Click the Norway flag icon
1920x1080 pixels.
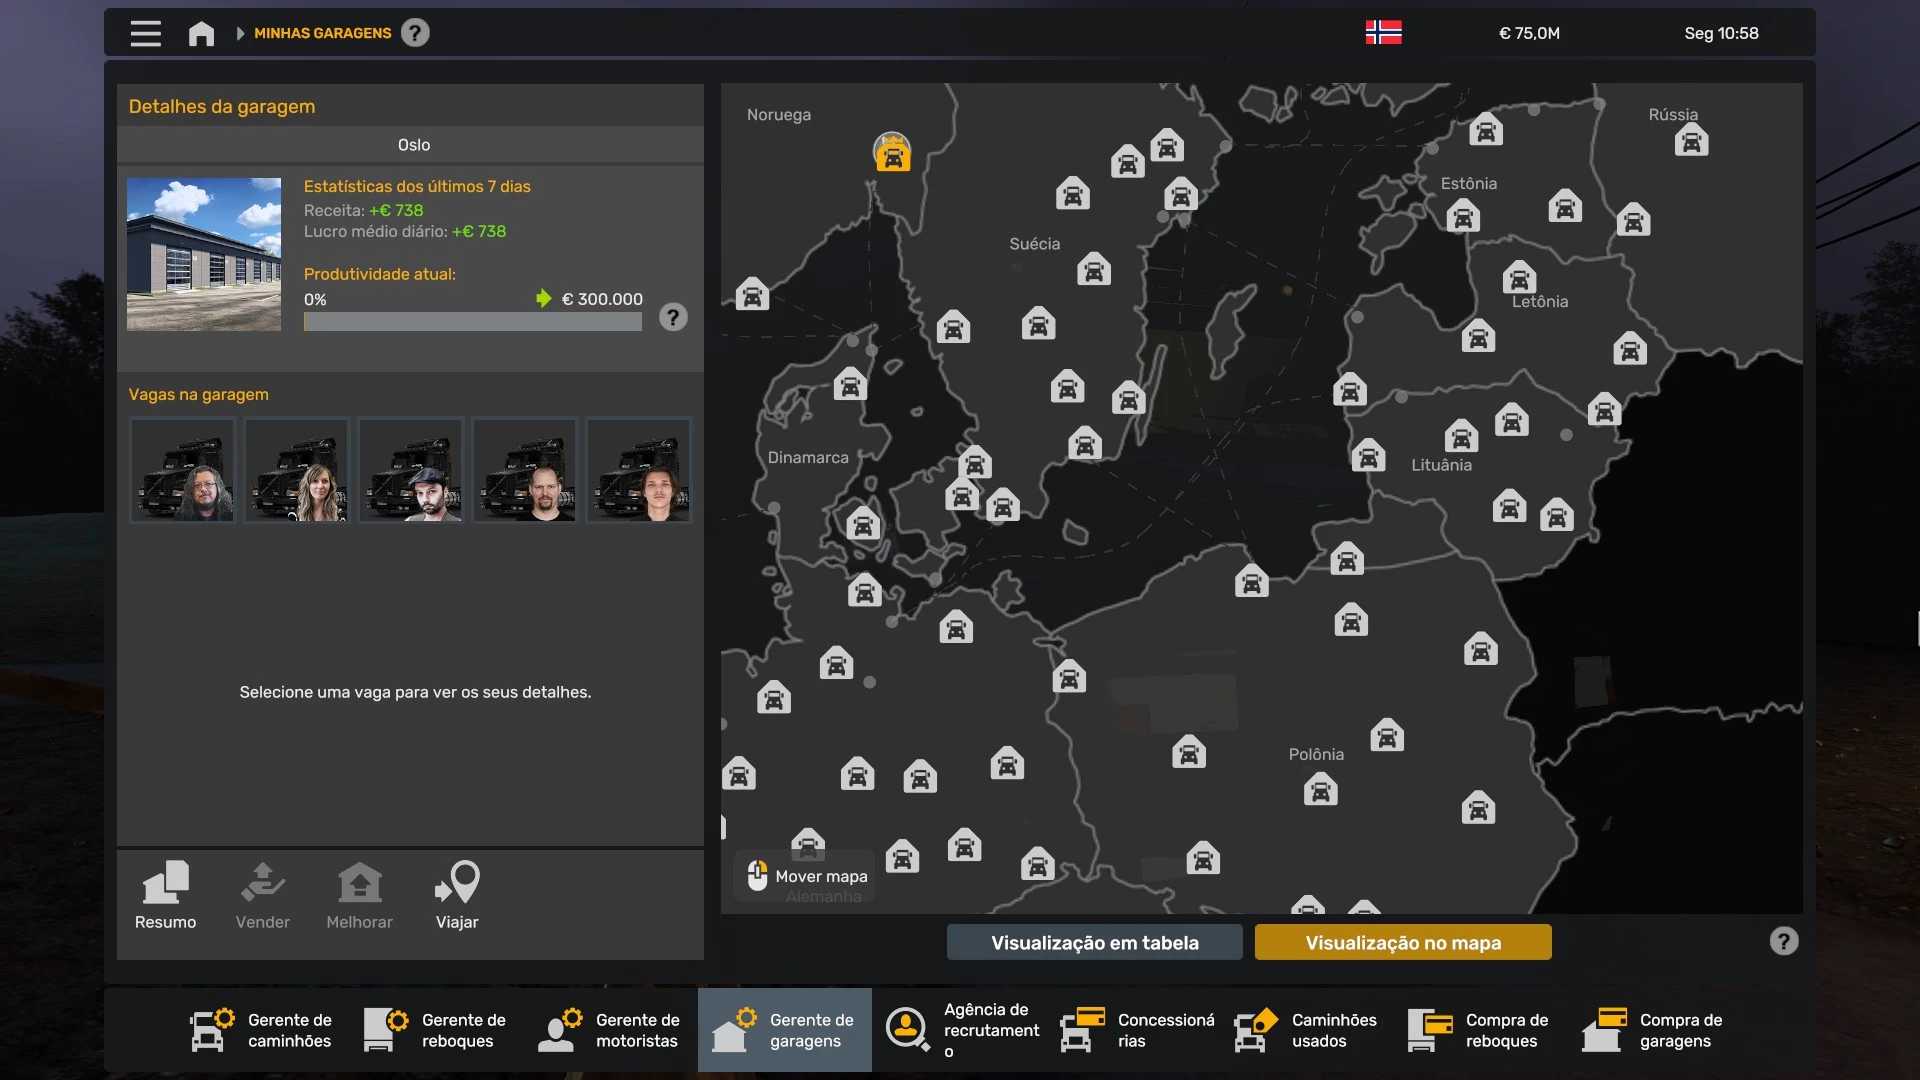pos(1383,33)
